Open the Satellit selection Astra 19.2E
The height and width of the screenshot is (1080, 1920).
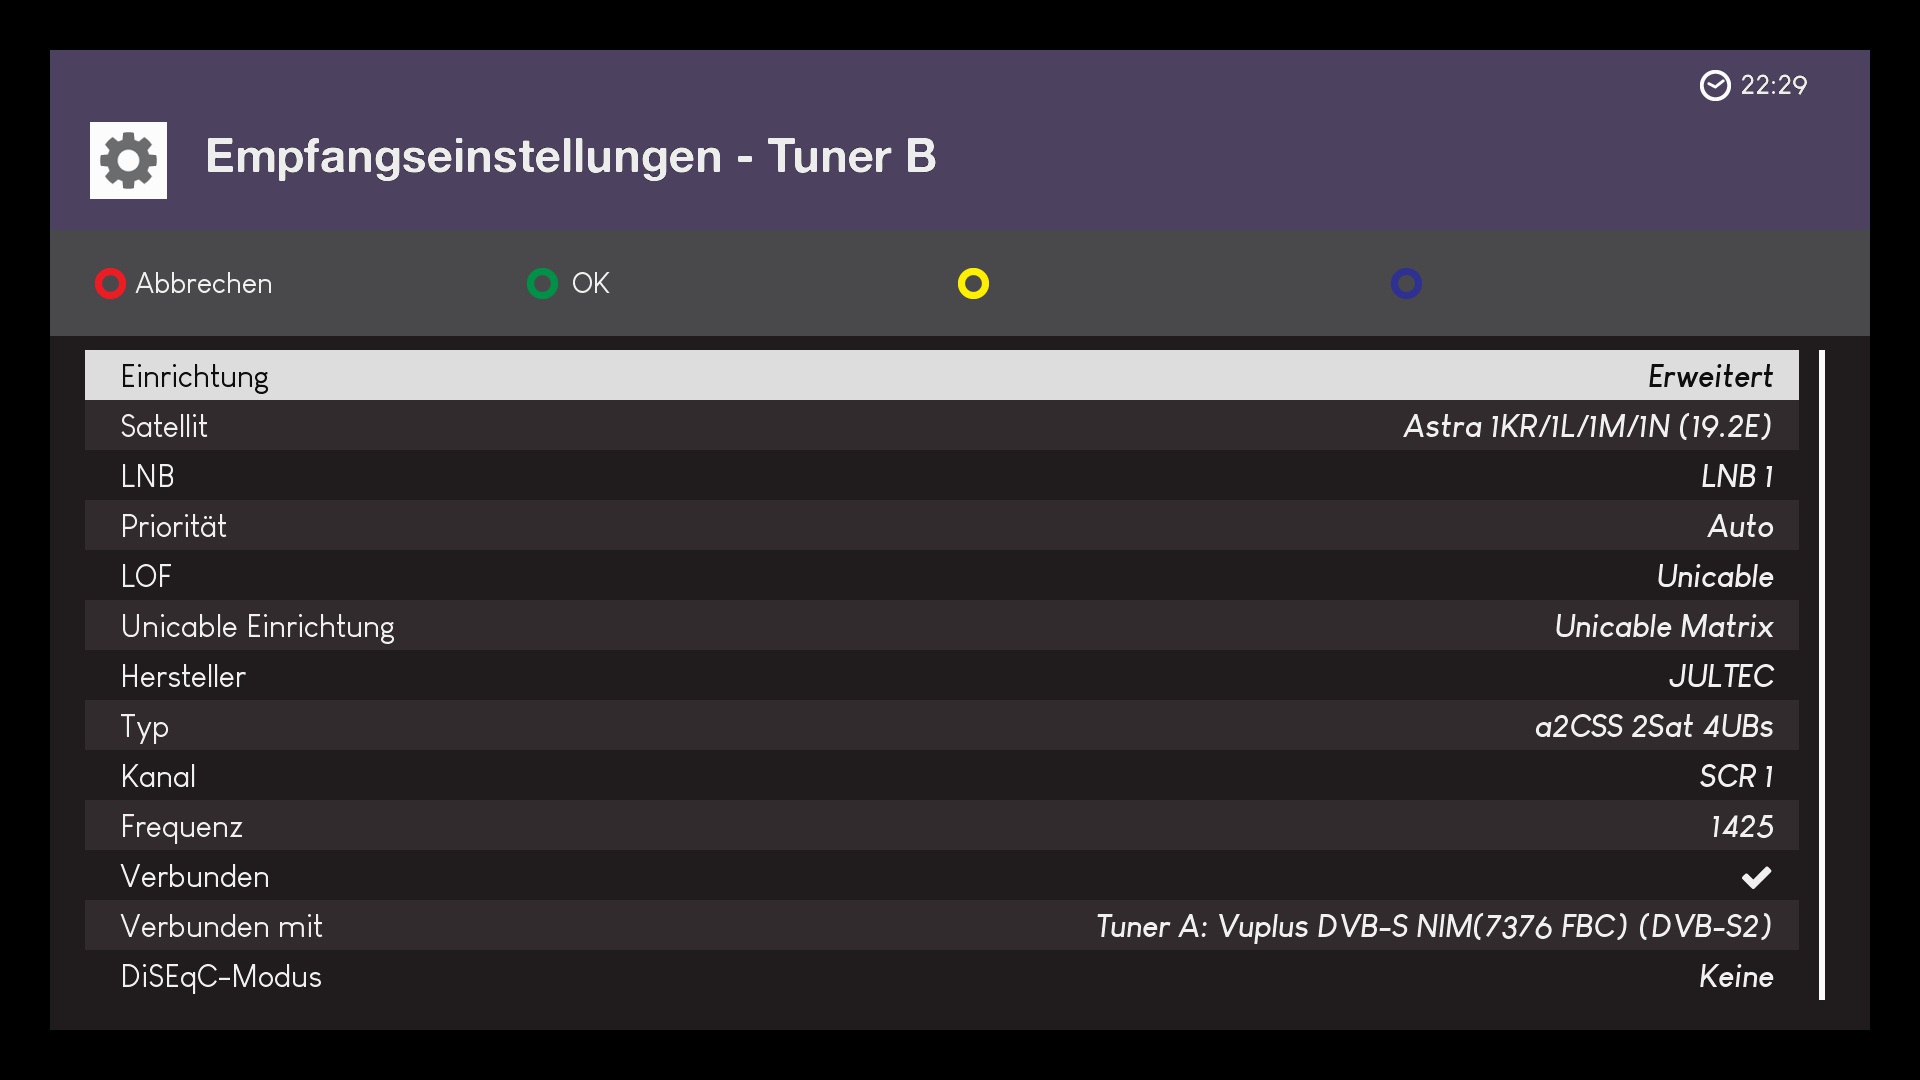pyautogui.click(x=1587, y=426)
